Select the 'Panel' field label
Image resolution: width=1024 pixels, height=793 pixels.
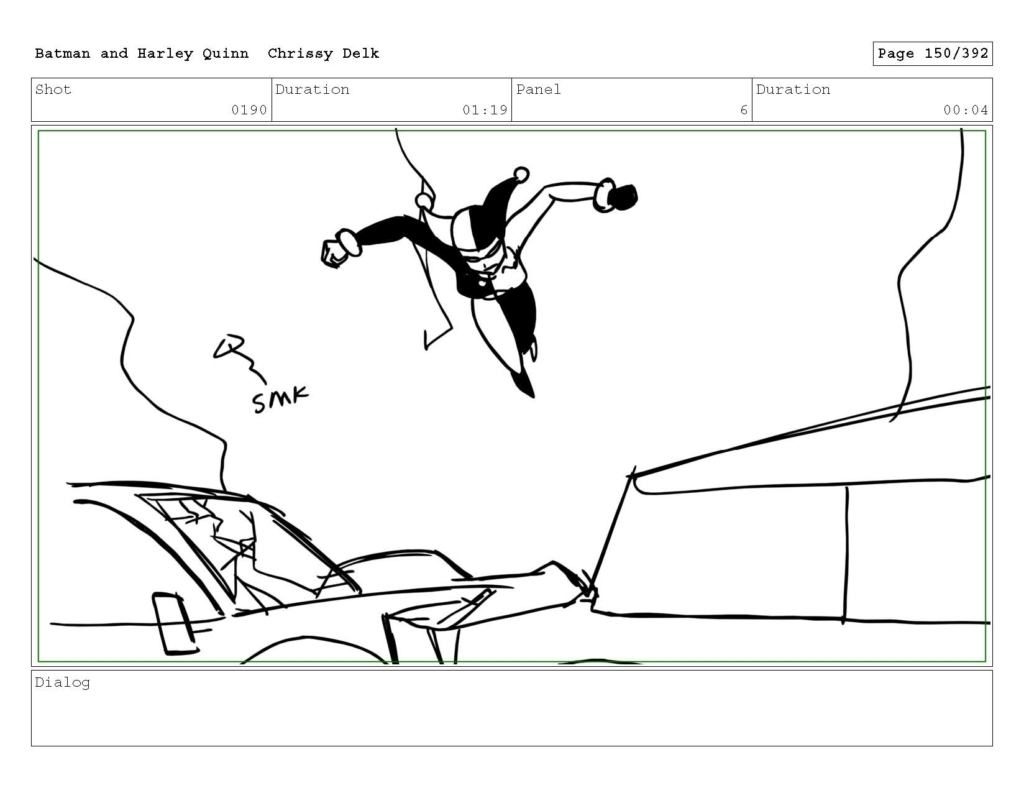(538, 89)
